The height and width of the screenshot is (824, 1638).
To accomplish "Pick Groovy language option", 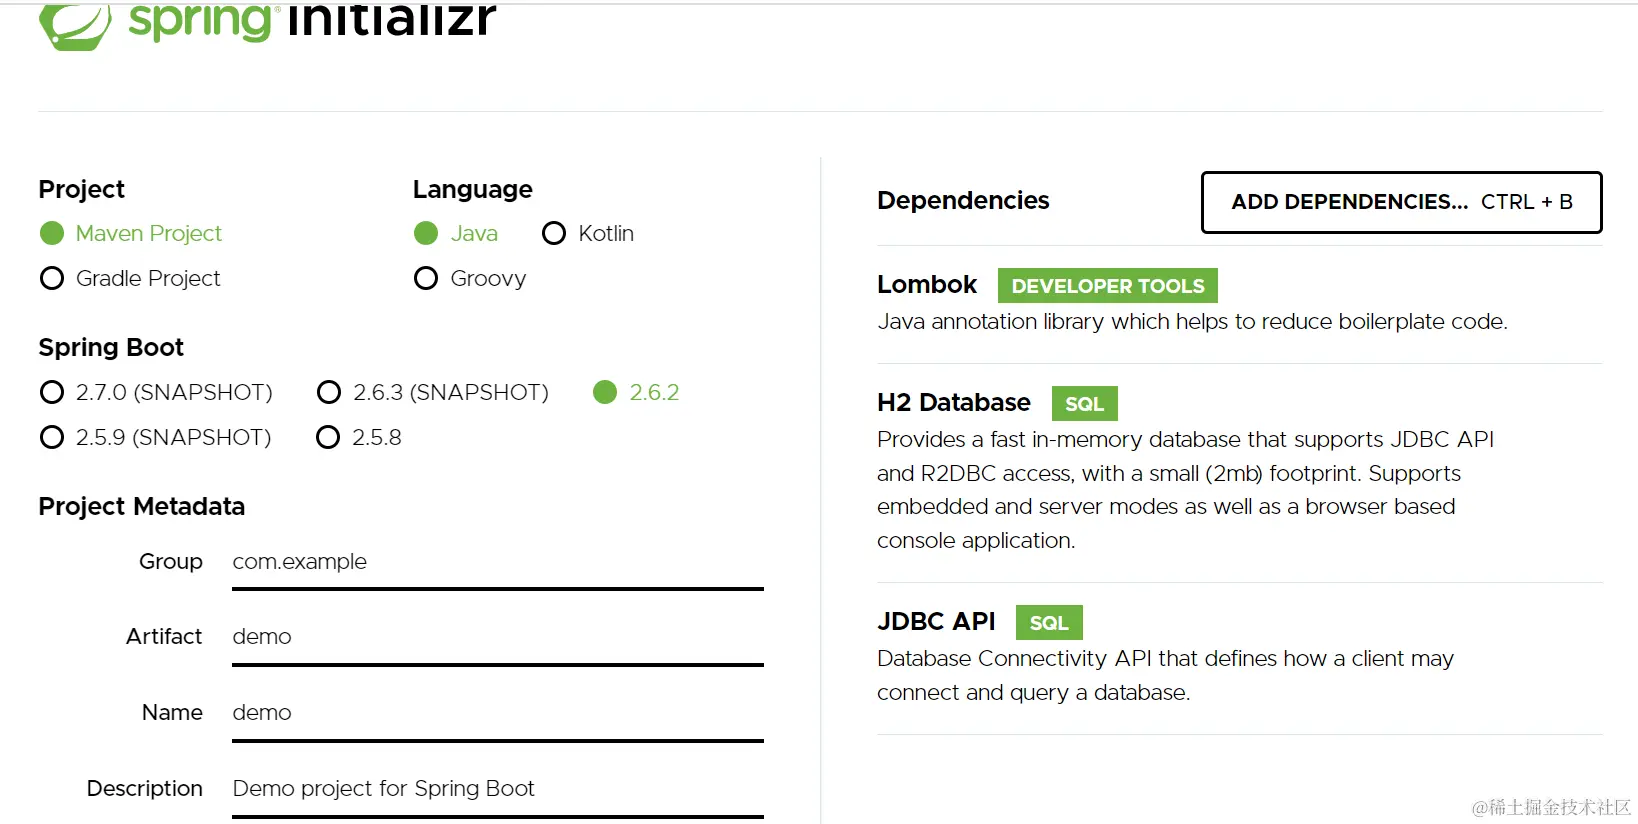I will coord(426,278).
